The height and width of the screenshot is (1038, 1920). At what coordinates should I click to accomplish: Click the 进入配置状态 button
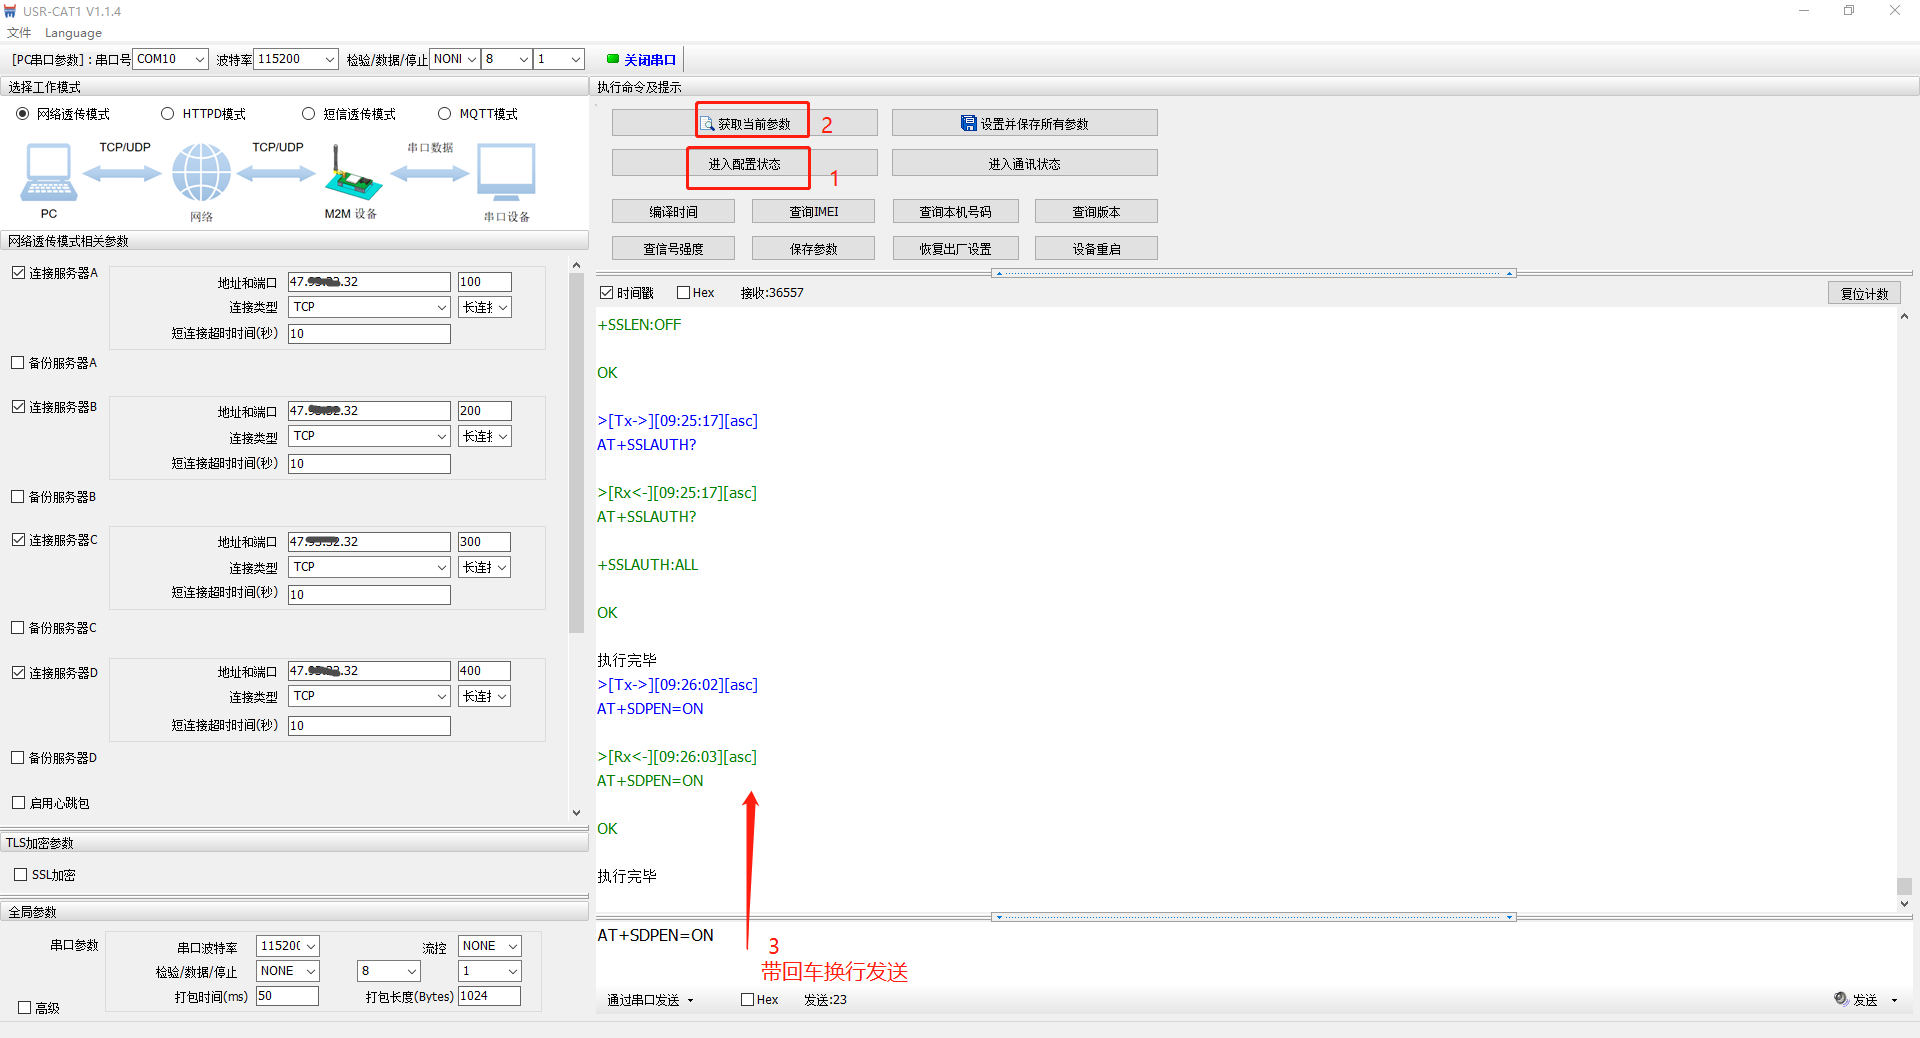pos(744,164)
